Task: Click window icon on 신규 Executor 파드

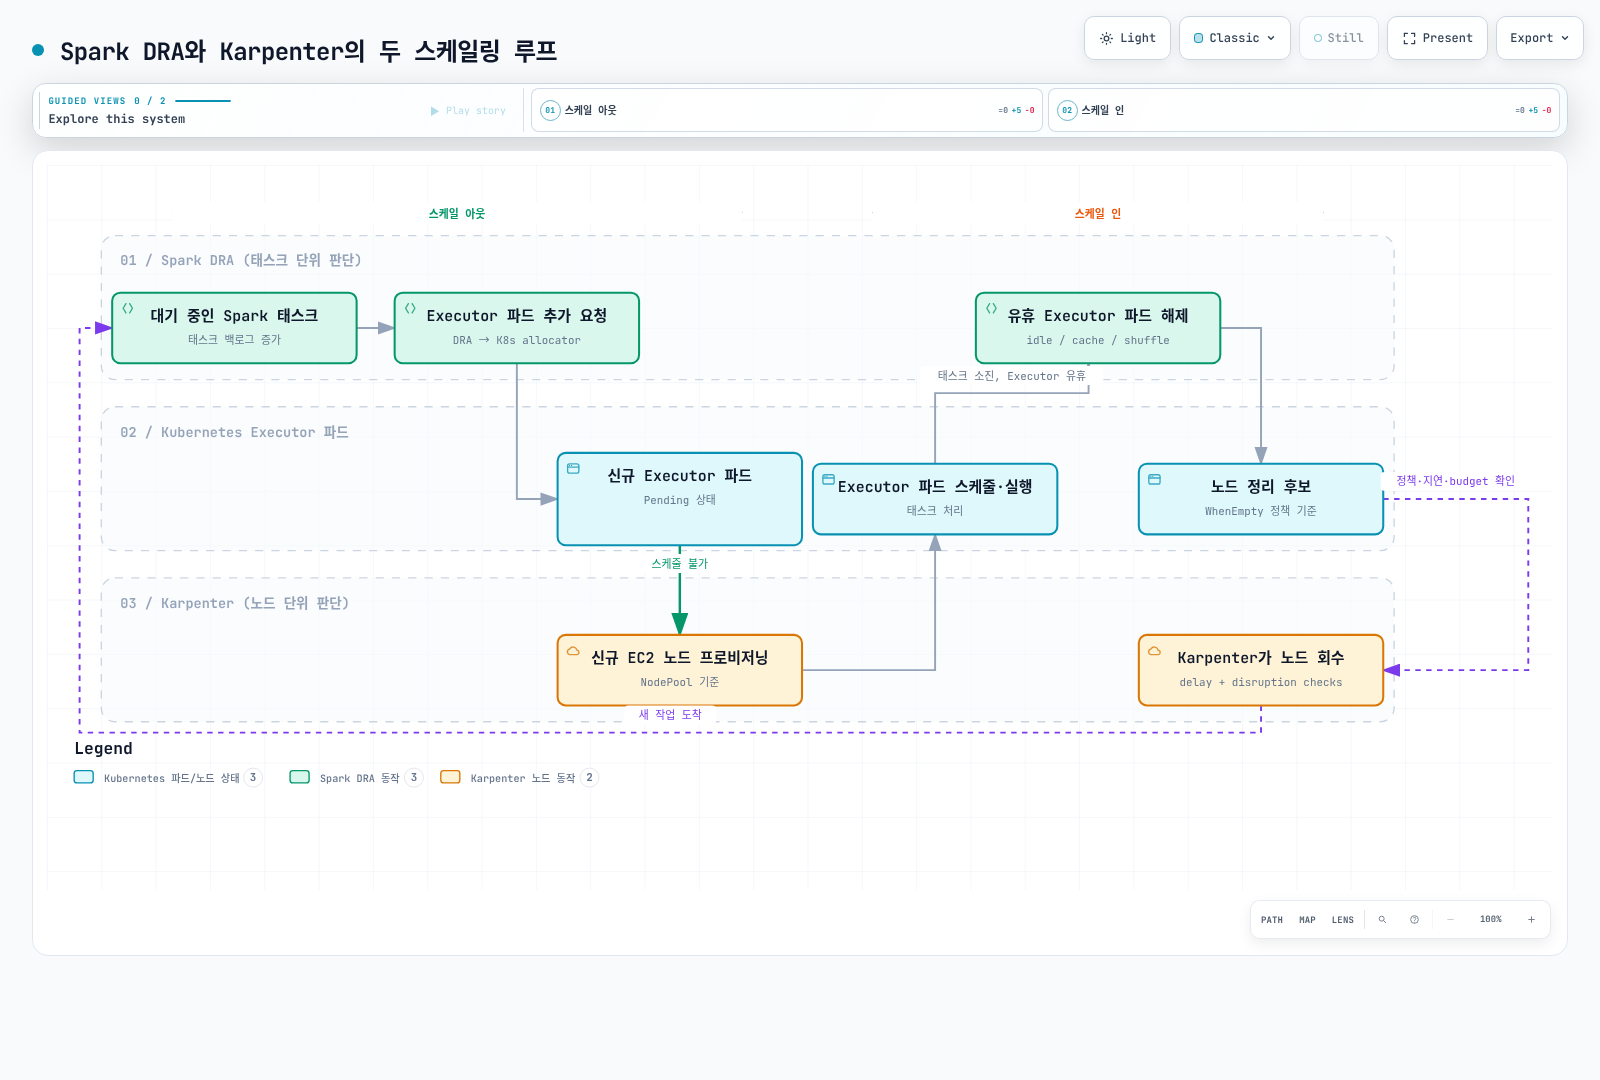Action: [573, 469]
